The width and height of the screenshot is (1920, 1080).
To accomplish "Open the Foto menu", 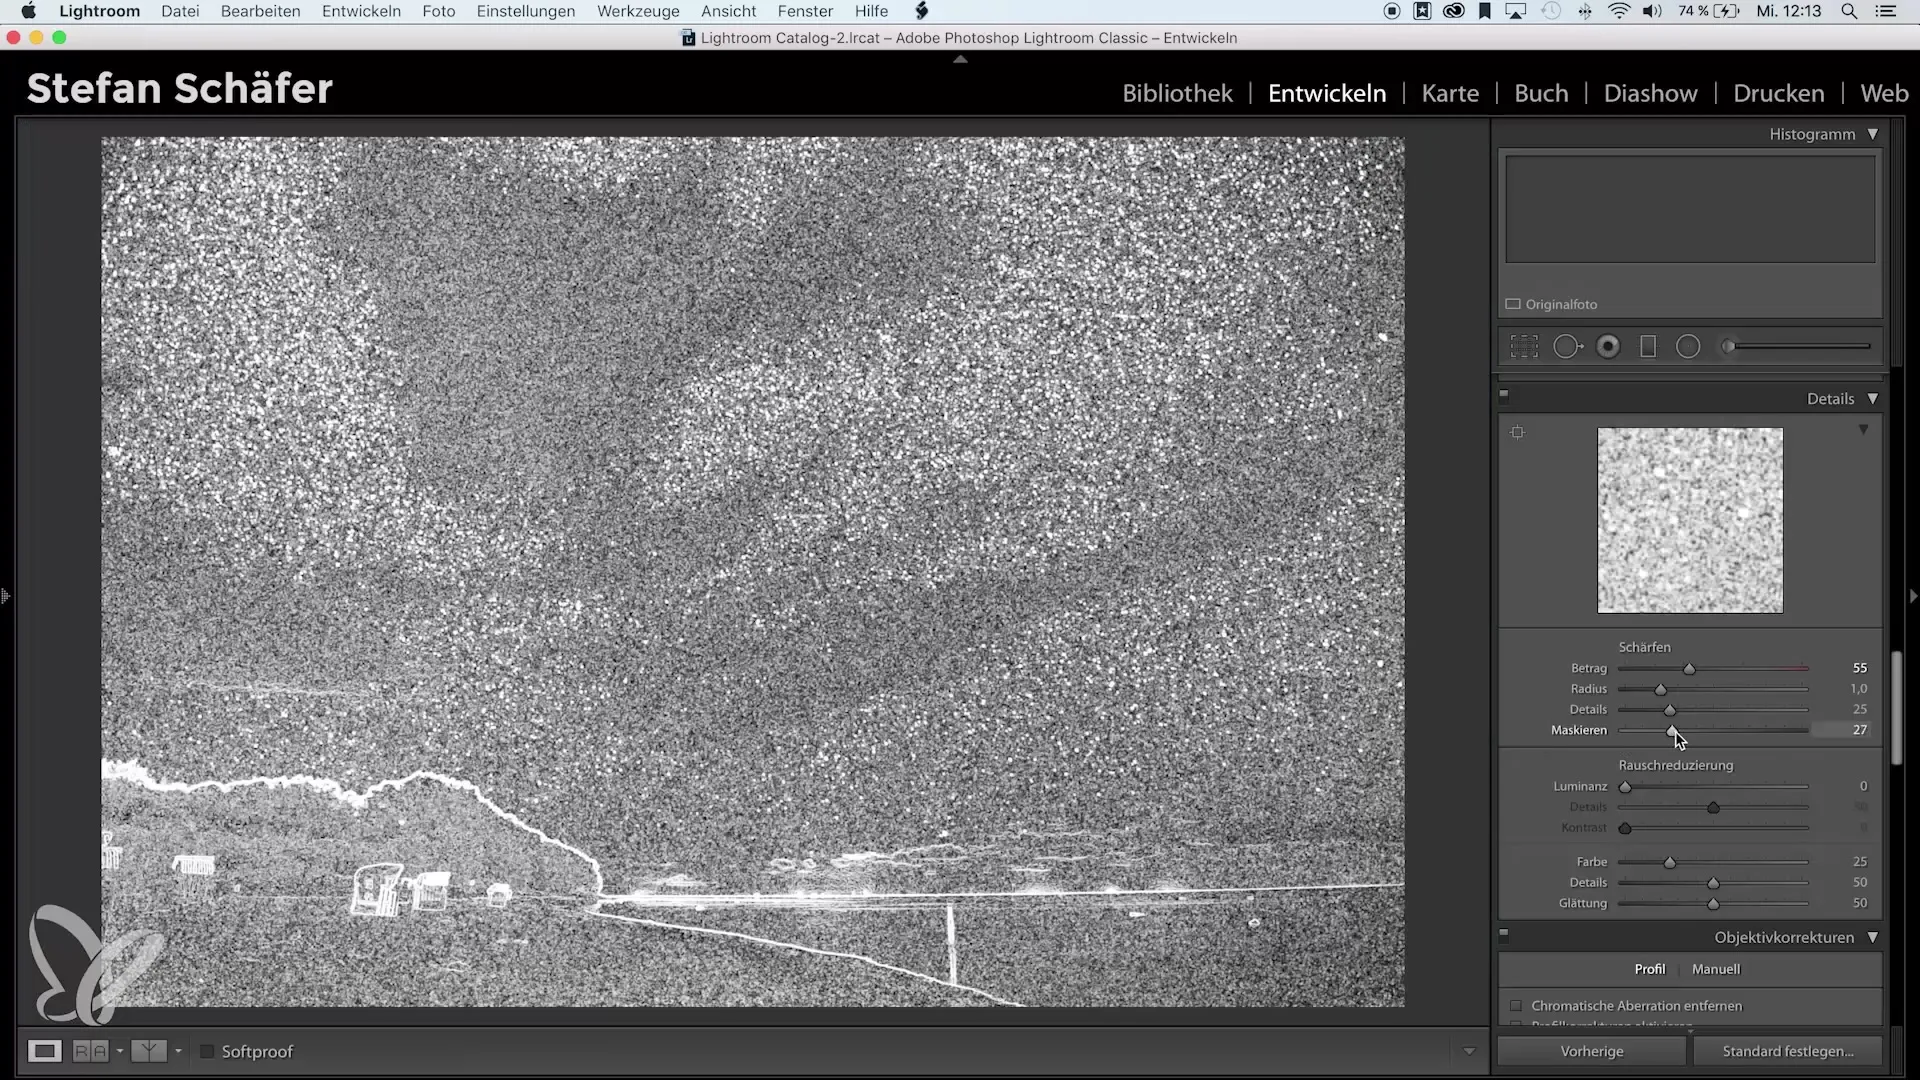I will click(x=439, y=11).
